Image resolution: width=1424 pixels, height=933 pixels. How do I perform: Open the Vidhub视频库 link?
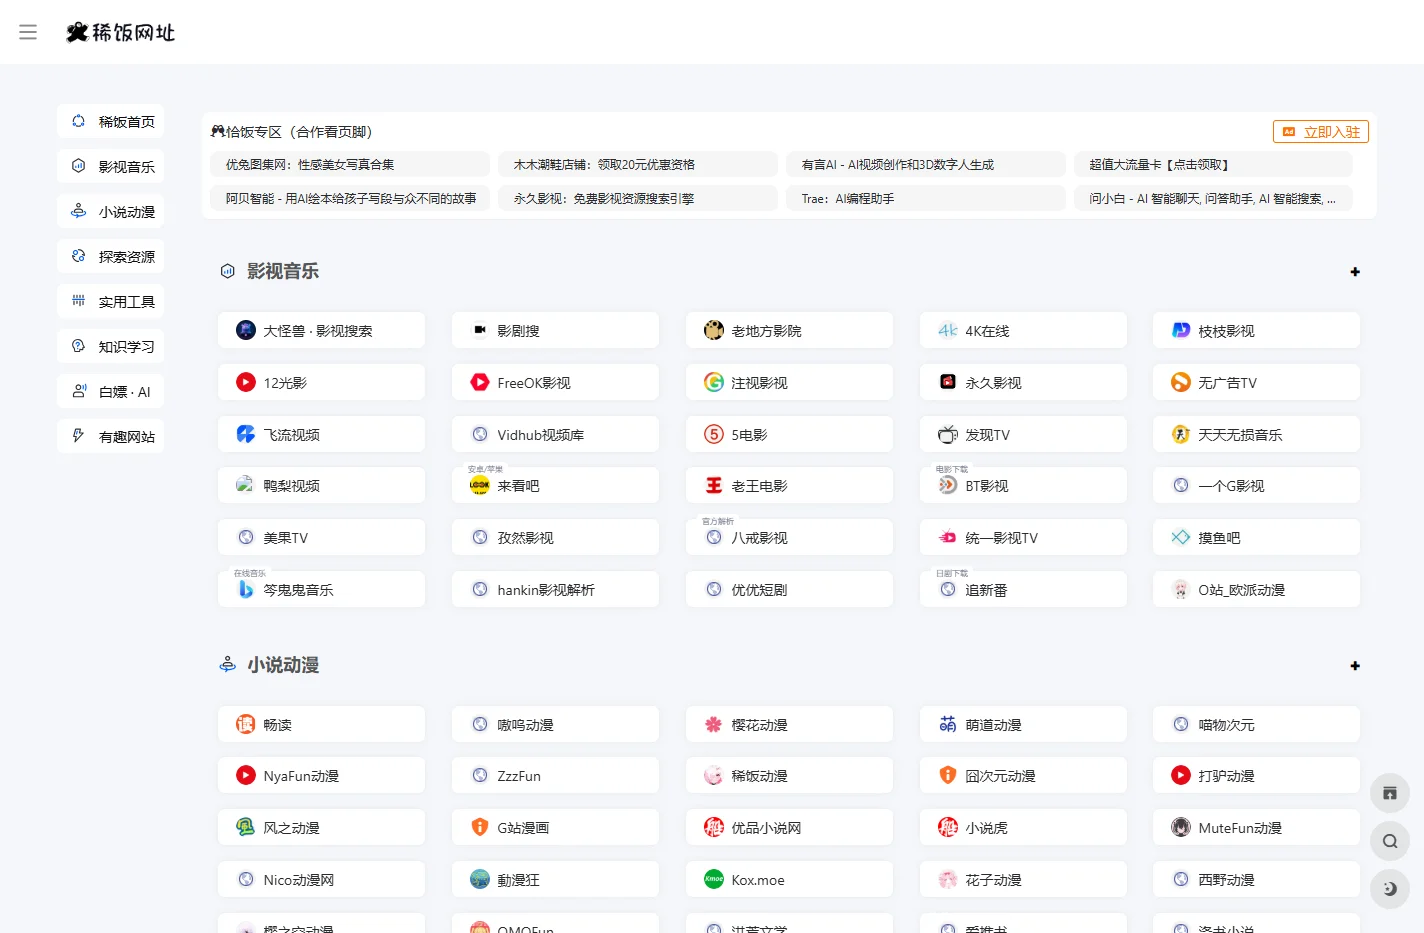[x=555, y=434]
